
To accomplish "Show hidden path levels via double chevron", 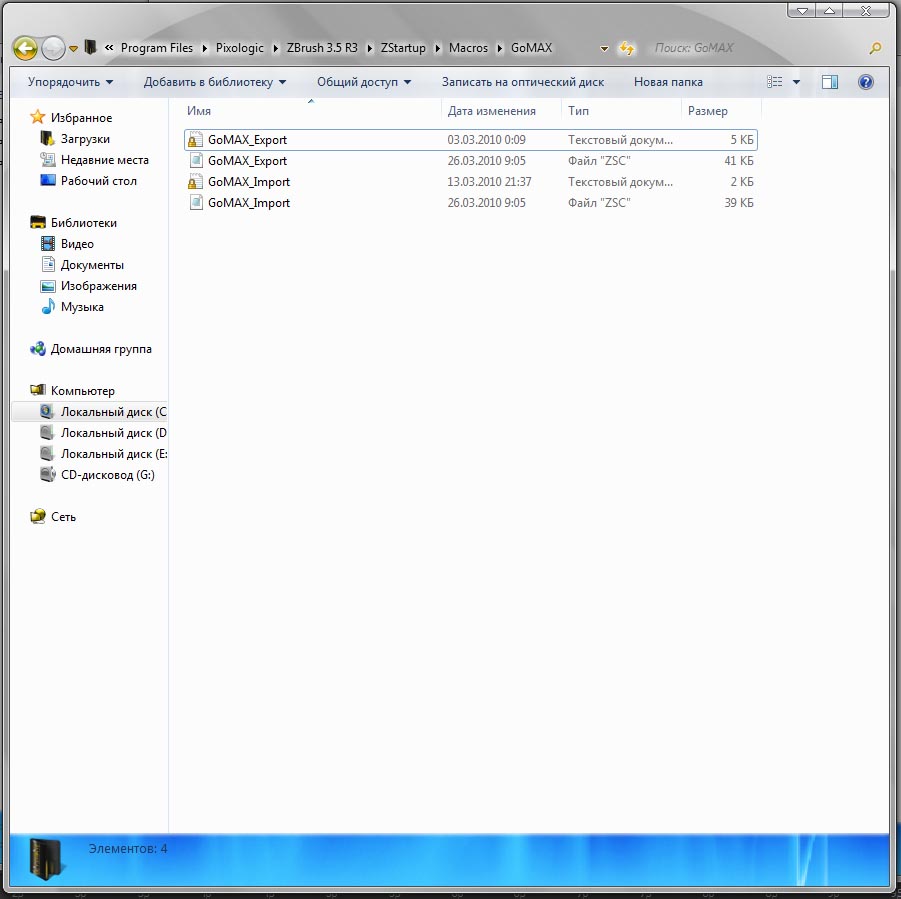I will click(109, 48).
